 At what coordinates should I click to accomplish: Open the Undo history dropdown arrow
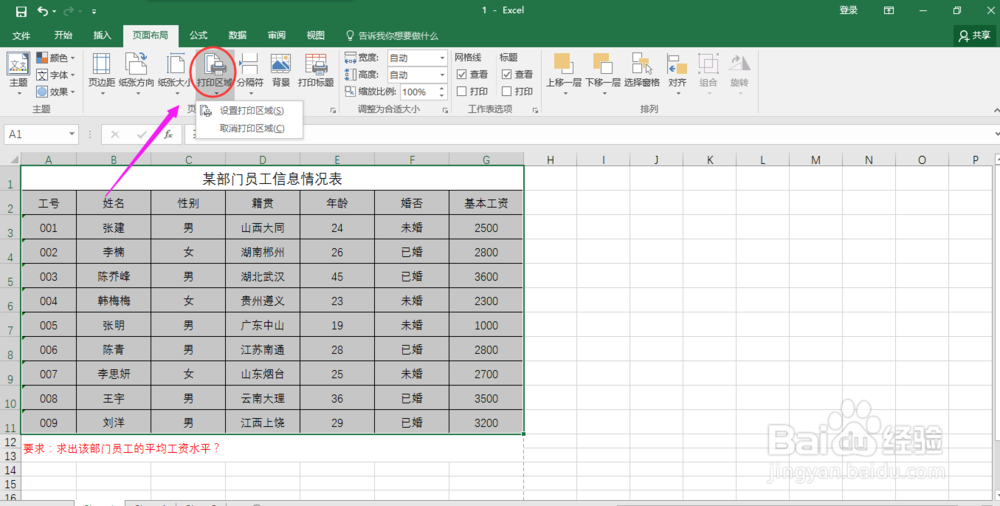point(54,11)
